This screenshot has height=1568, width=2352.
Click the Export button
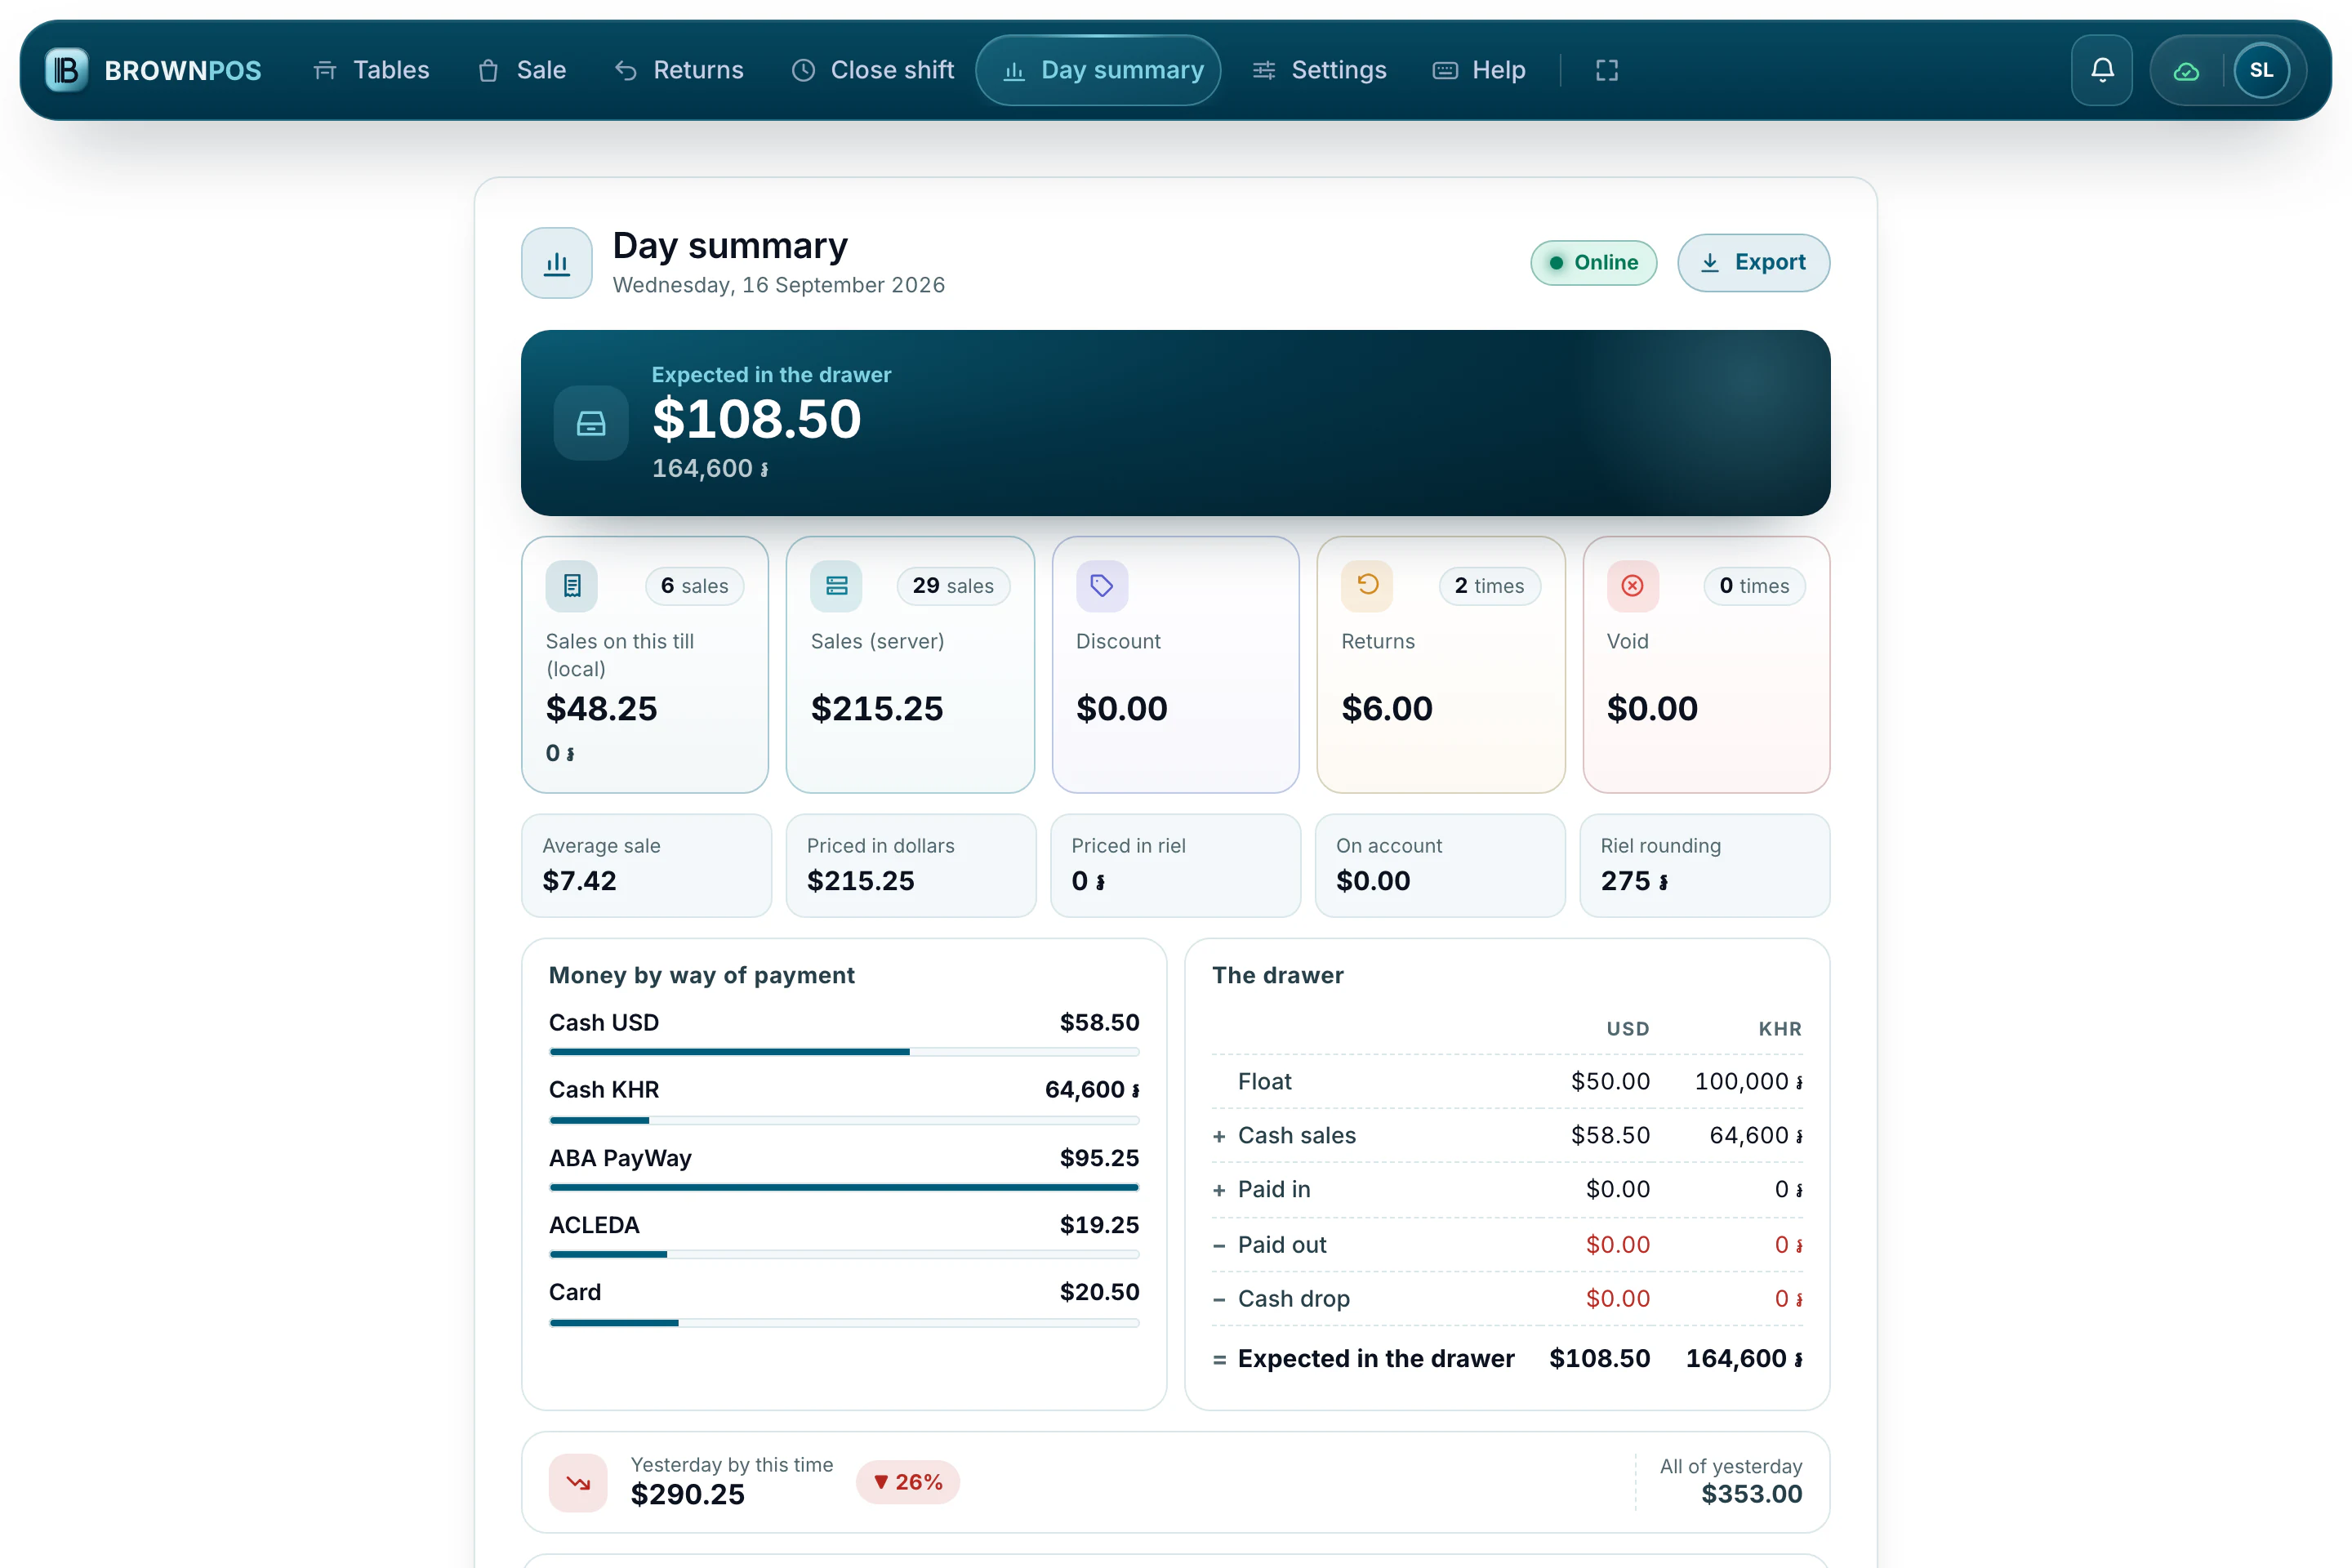tap(1753, 262)
